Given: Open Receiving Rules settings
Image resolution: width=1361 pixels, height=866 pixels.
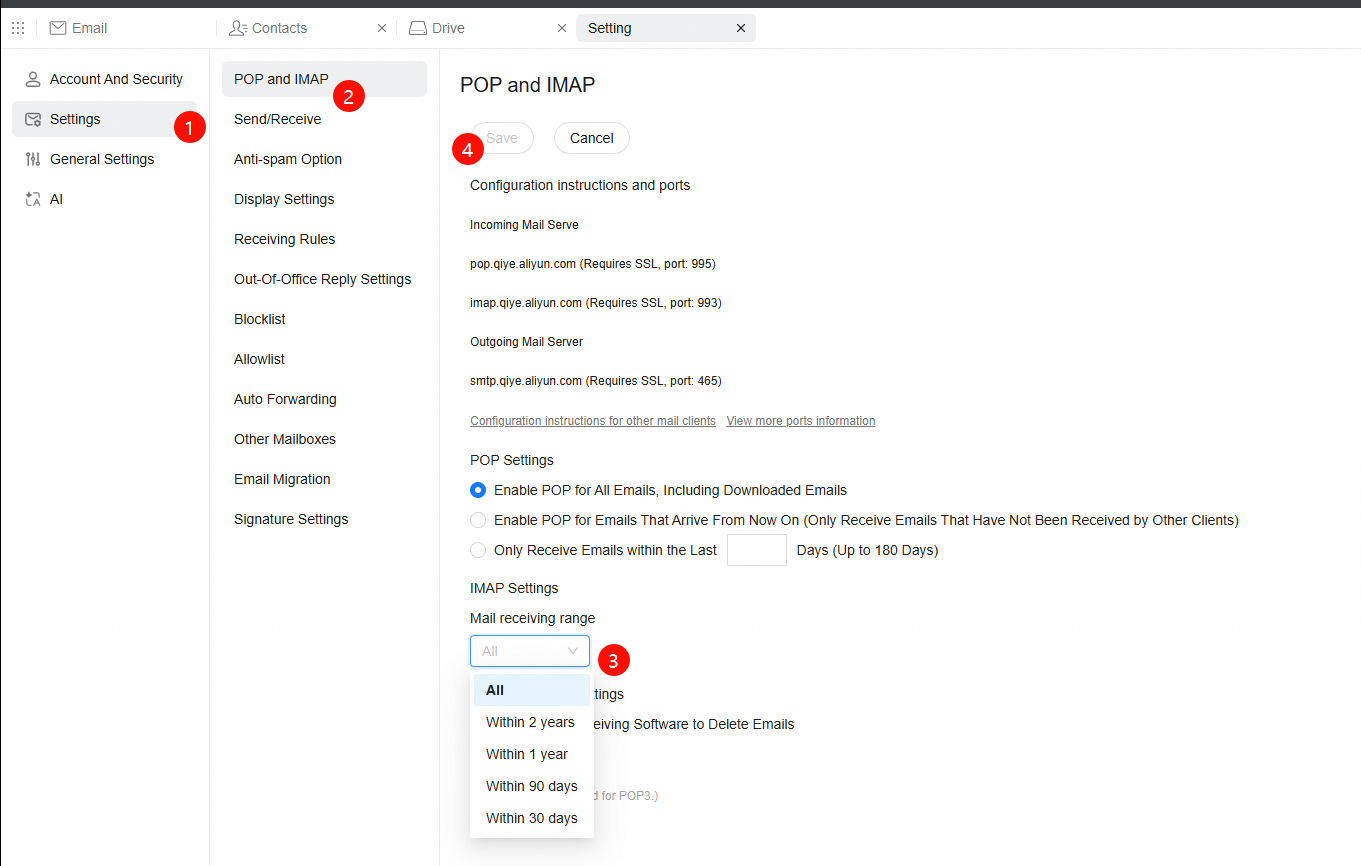Looking at the screenshot, I should 324,239.
